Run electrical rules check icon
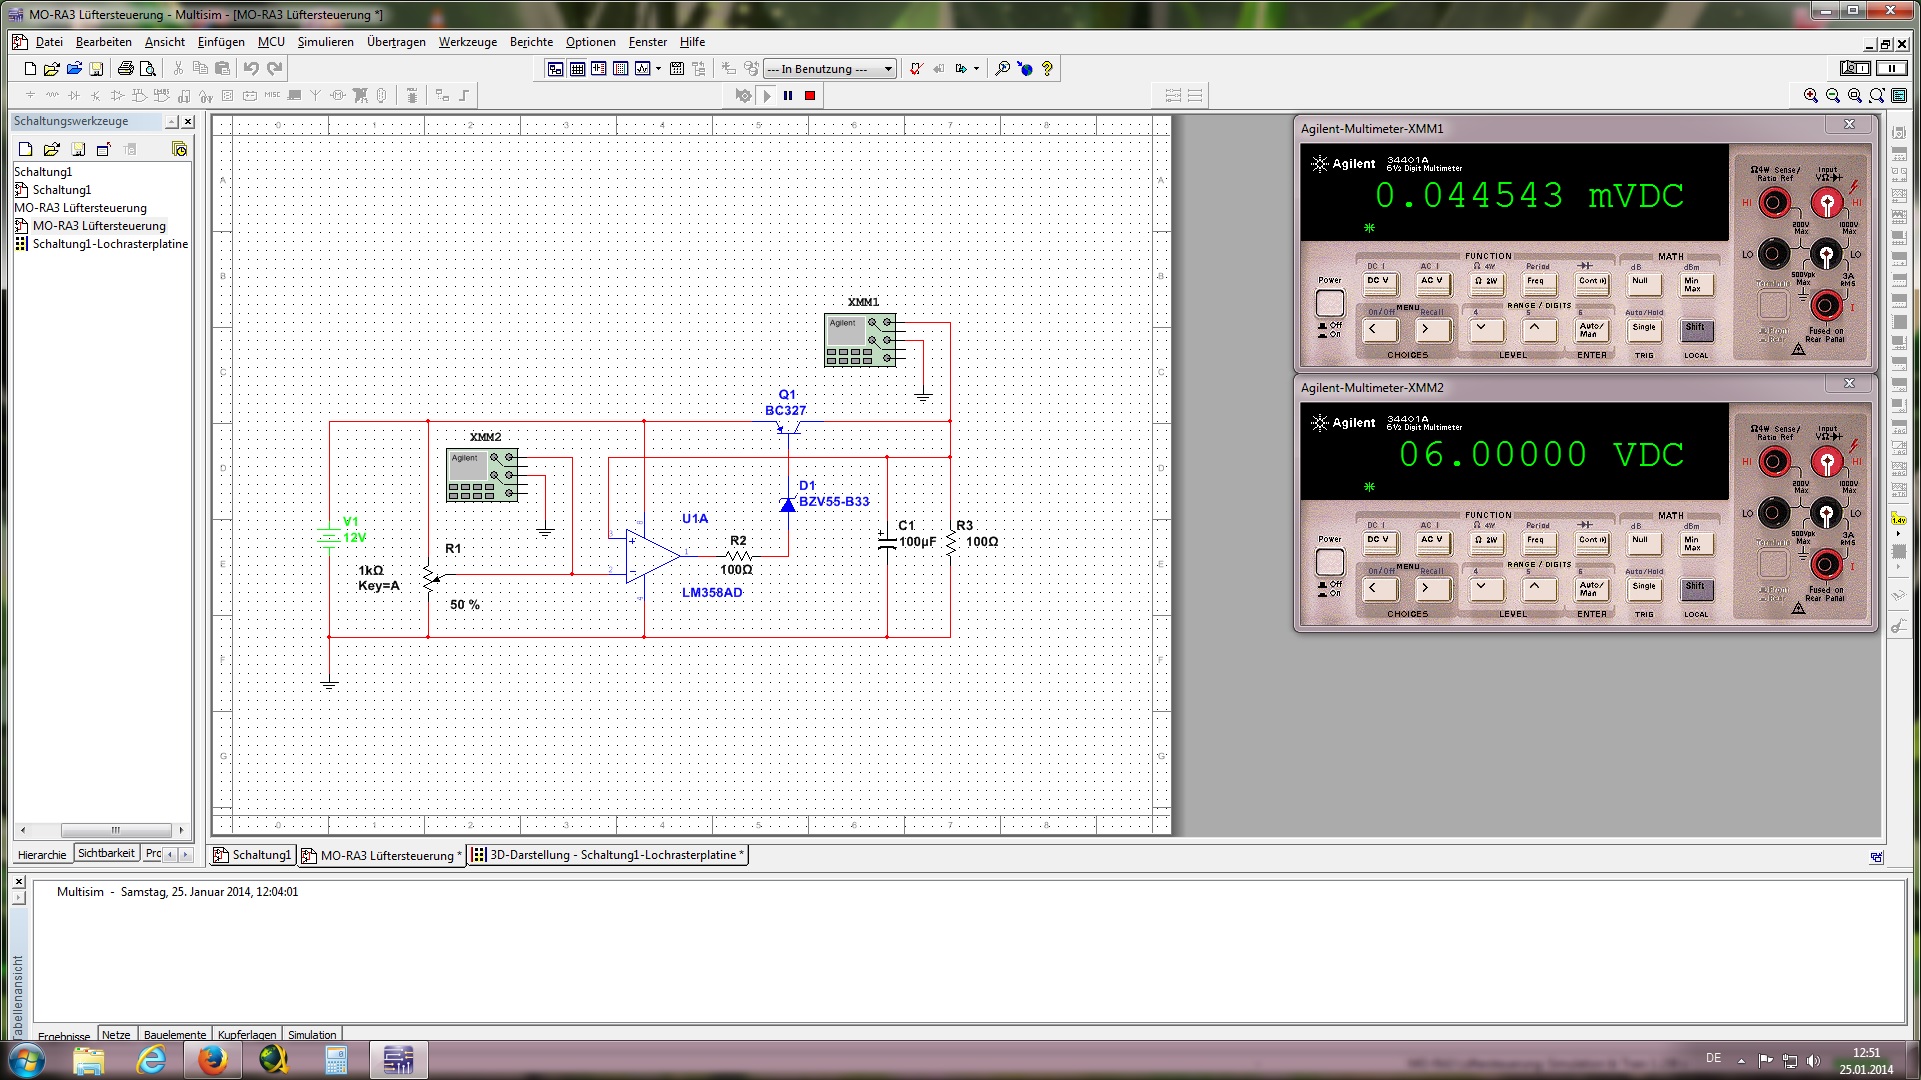This screenshot has height=1080, width=1921. [916, 69]
